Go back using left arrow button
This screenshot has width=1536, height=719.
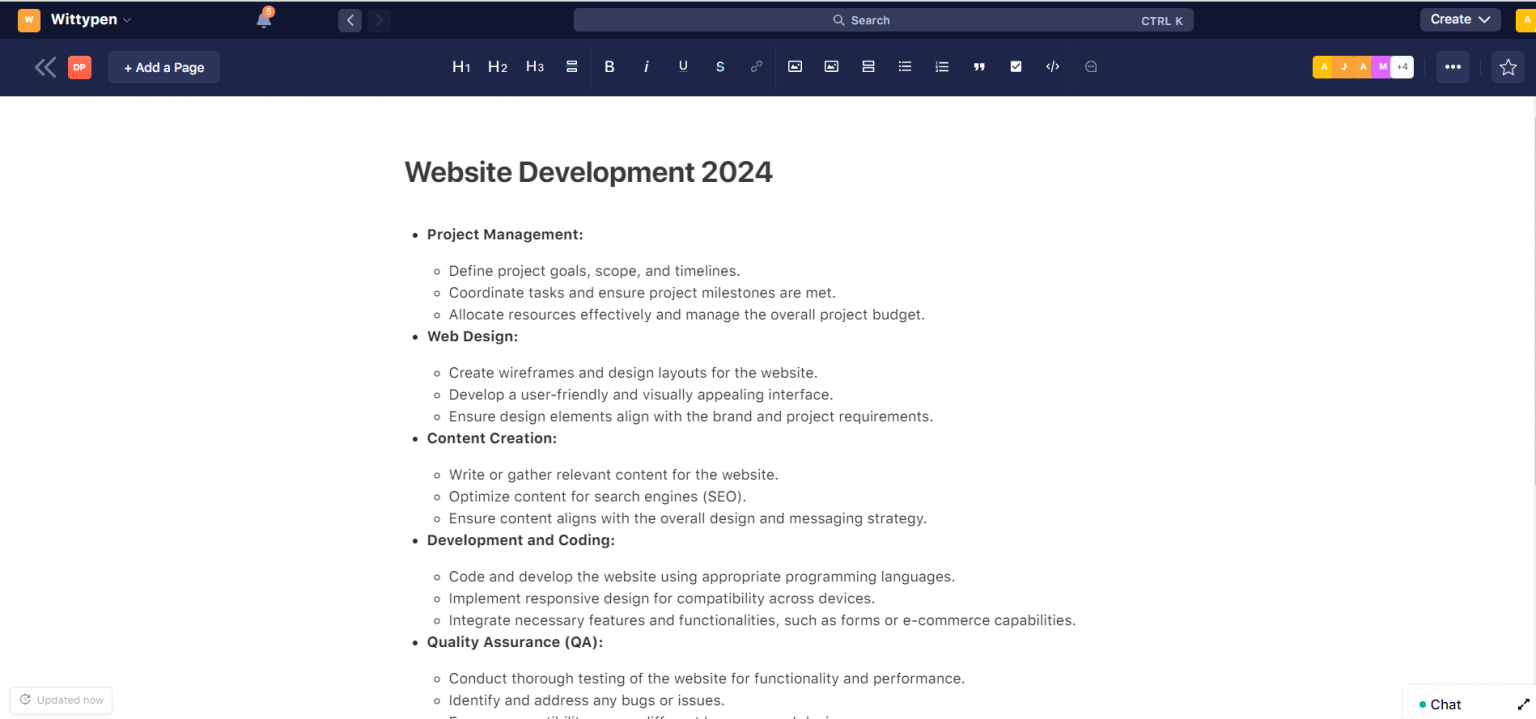[x=350, y=20]
